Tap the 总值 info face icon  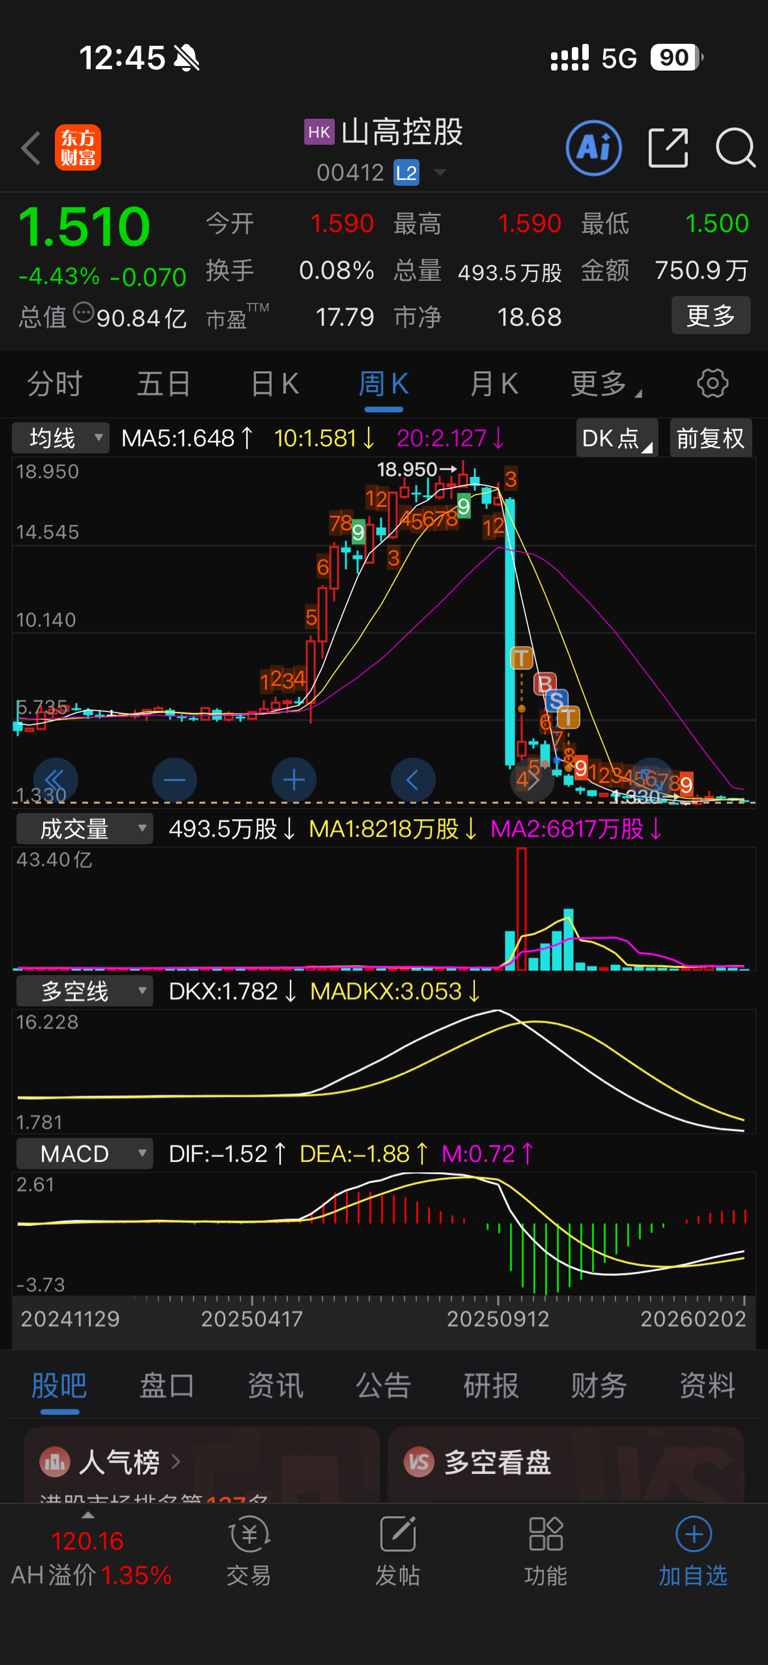[84, 314]
